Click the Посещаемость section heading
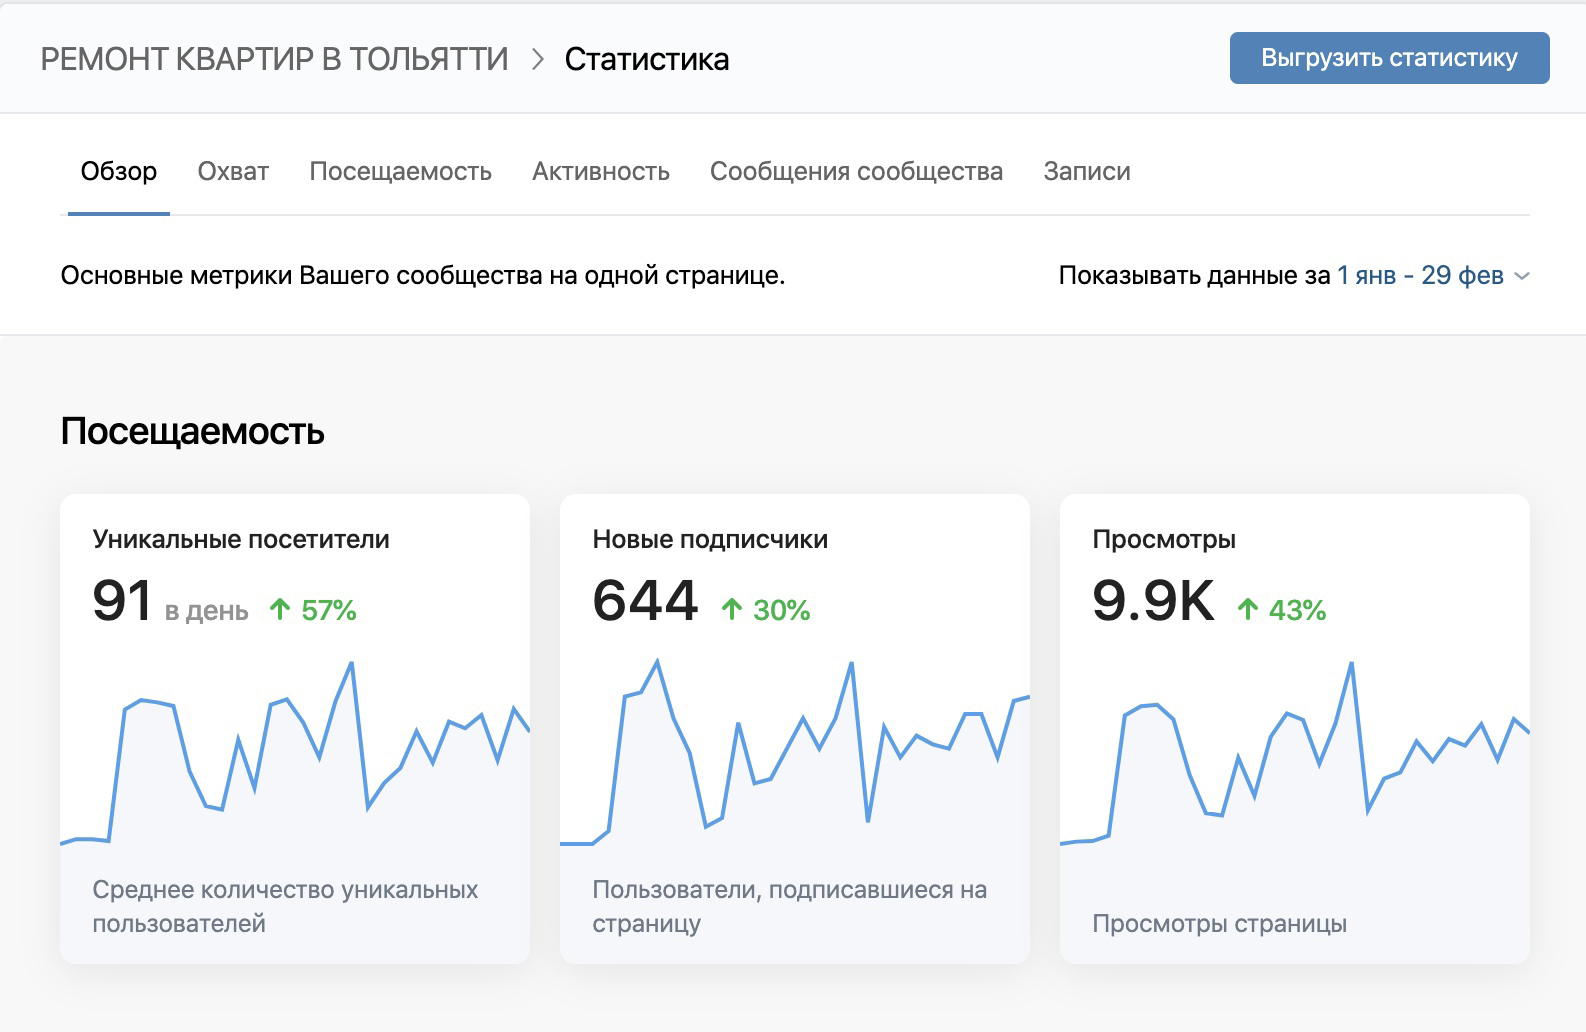 pyautogui.click(x=192, y=431)
